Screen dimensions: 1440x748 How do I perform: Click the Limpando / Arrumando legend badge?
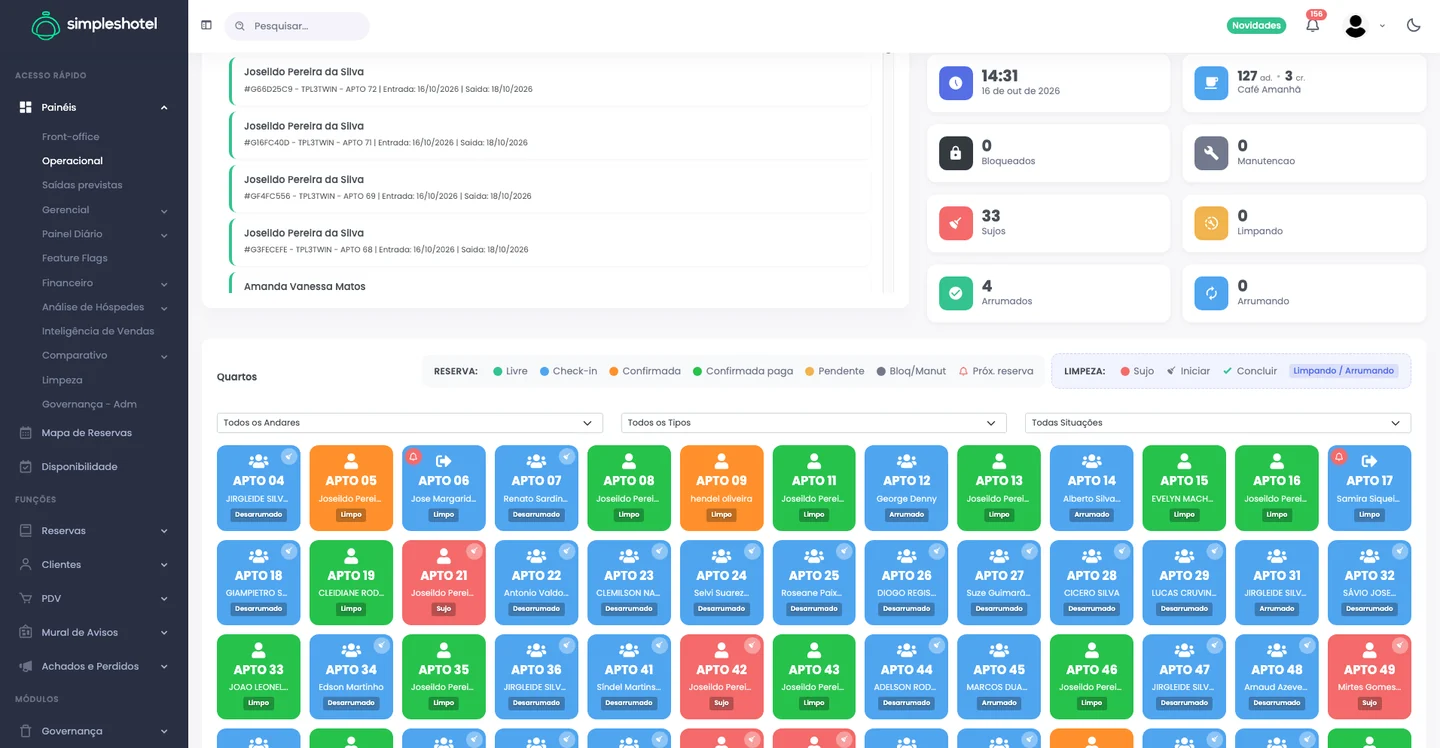pos(1343,371)
